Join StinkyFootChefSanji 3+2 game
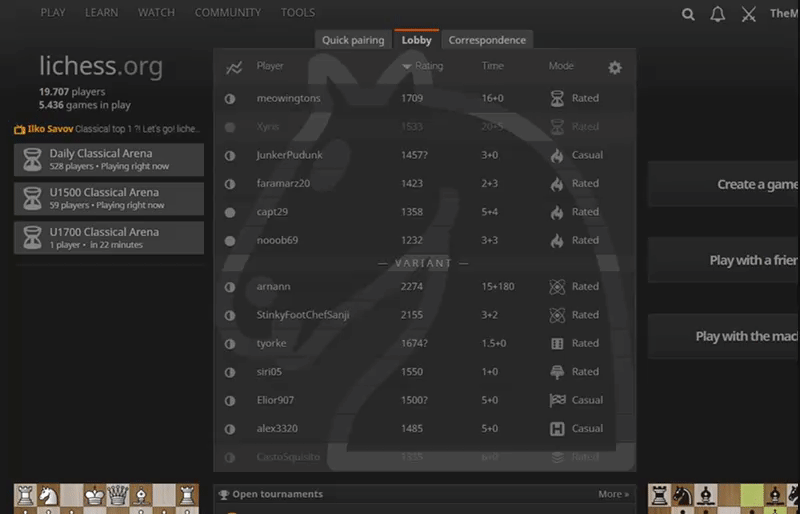This screenshot has height=514, width=800. [x=424, y=315]
